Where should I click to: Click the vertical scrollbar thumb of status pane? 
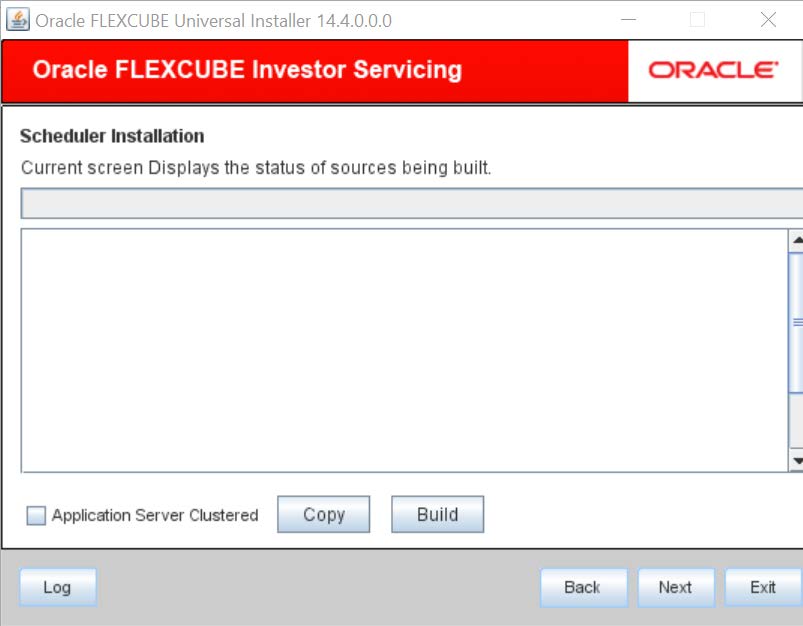796,323
